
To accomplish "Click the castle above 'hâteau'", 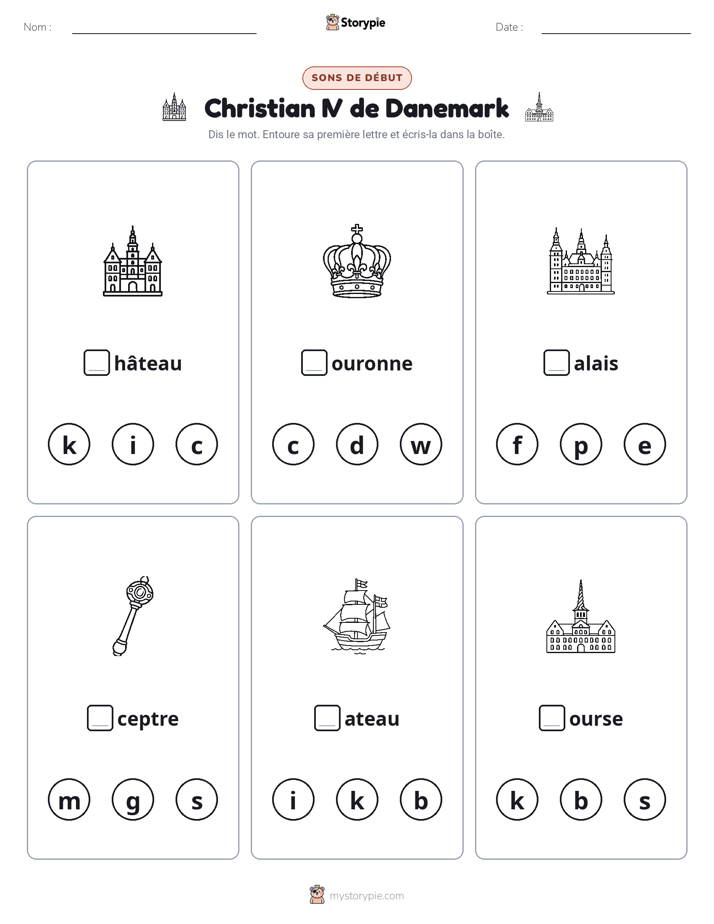I will pyautogui.click(x=133, y=260).
